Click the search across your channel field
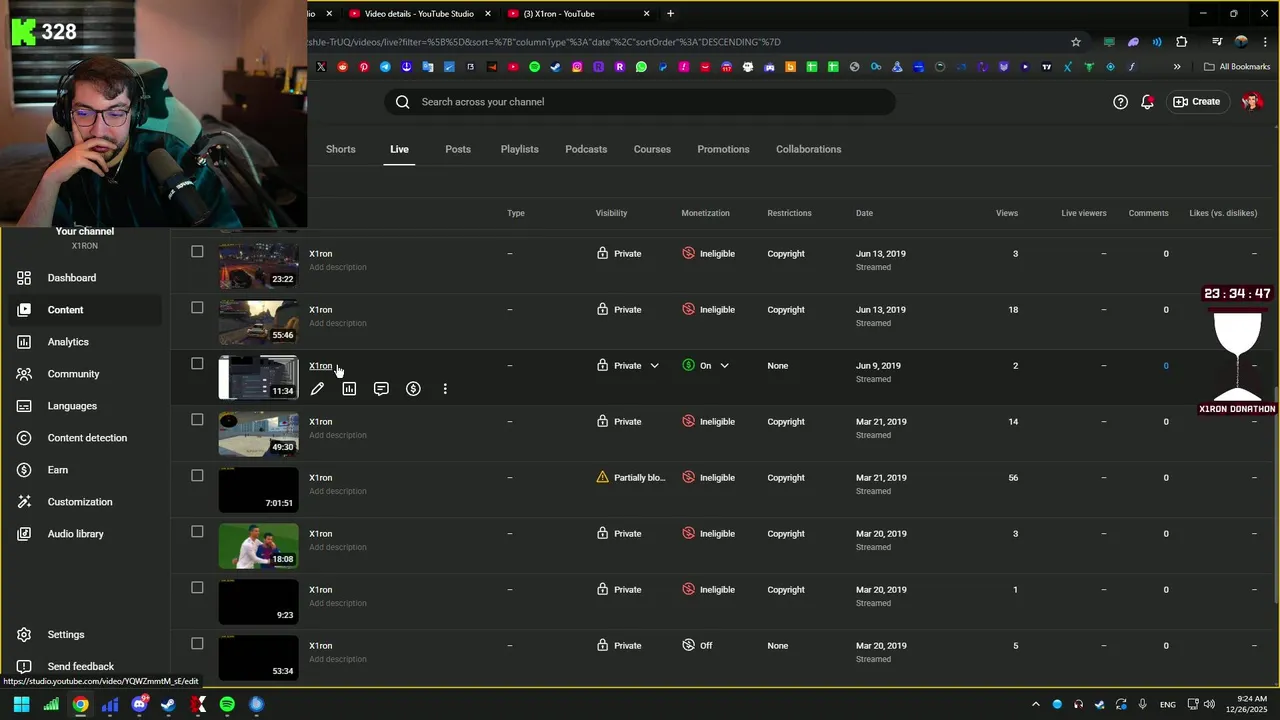The height and width of the screenshot is (720, 1280). pos(640,102)
